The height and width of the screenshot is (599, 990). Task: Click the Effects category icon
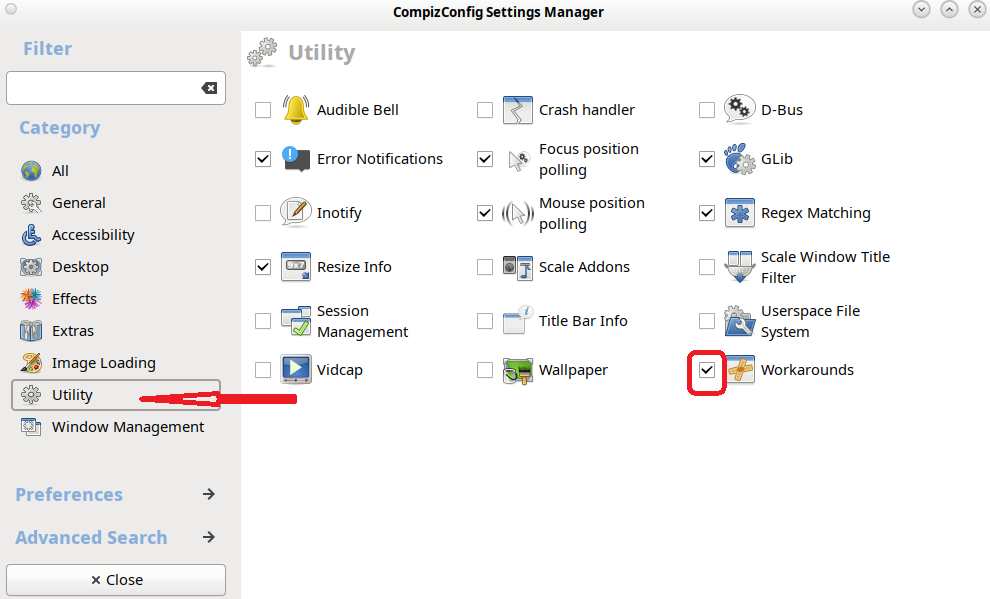[x=31, y=299]
